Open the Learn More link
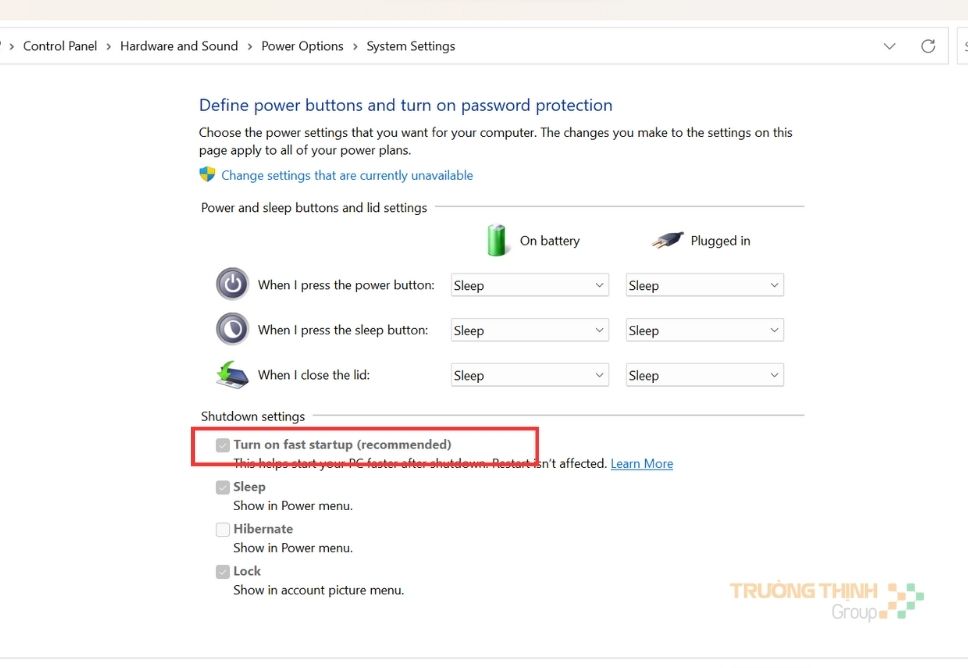The image size is (968, 668). tap(642, 464)
